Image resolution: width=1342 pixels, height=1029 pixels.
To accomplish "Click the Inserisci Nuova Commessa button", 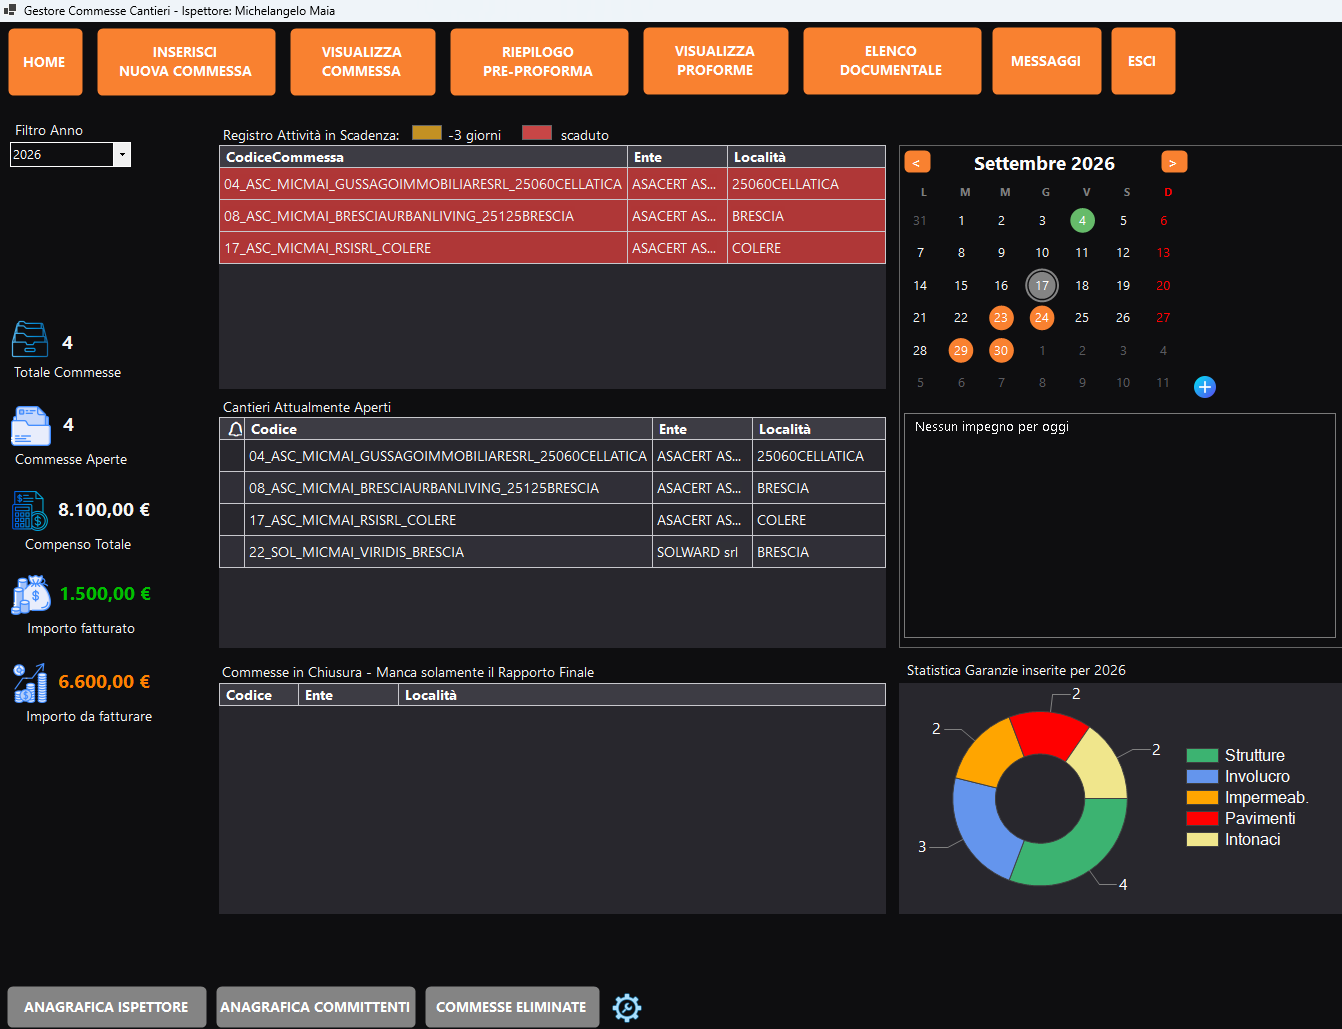I will (186, 61).
